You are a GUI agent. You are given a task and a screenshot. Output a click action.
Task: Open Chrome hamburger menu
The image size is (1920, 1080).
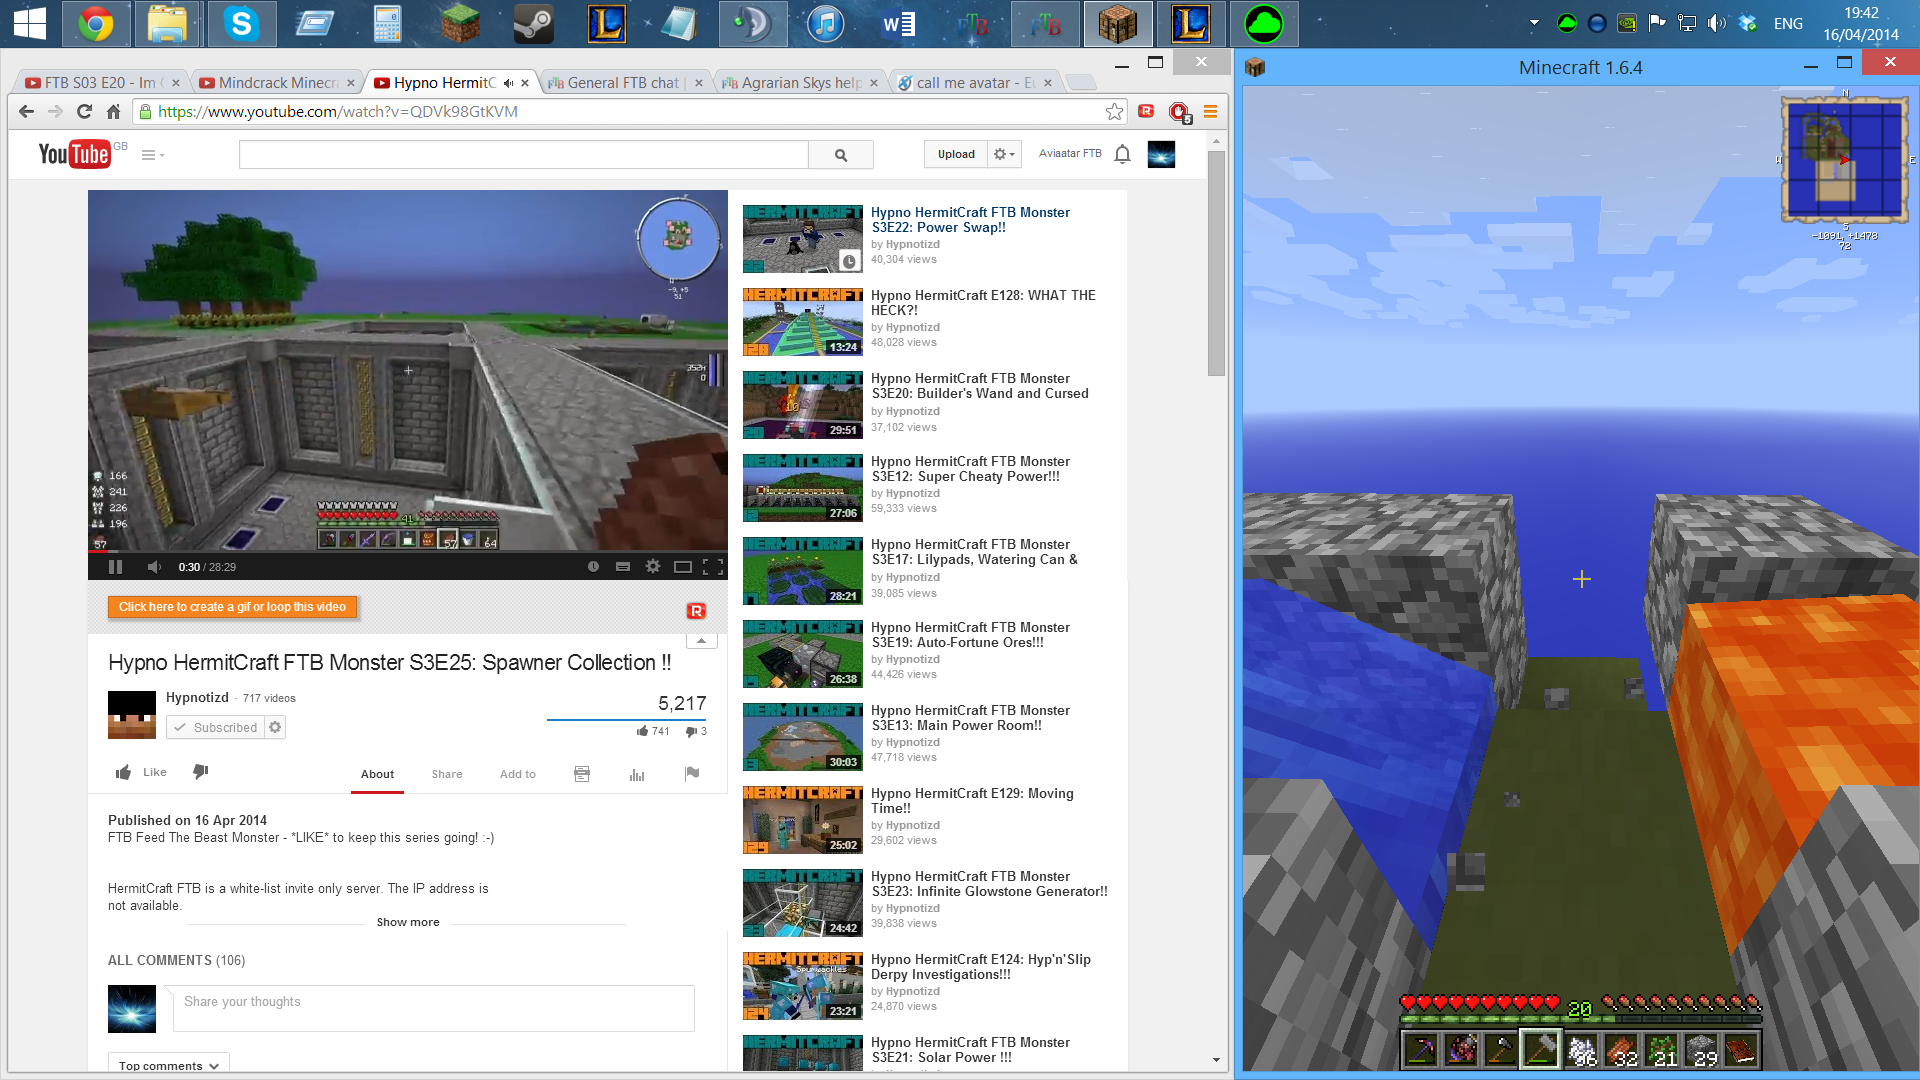[x=1210, y=112]
